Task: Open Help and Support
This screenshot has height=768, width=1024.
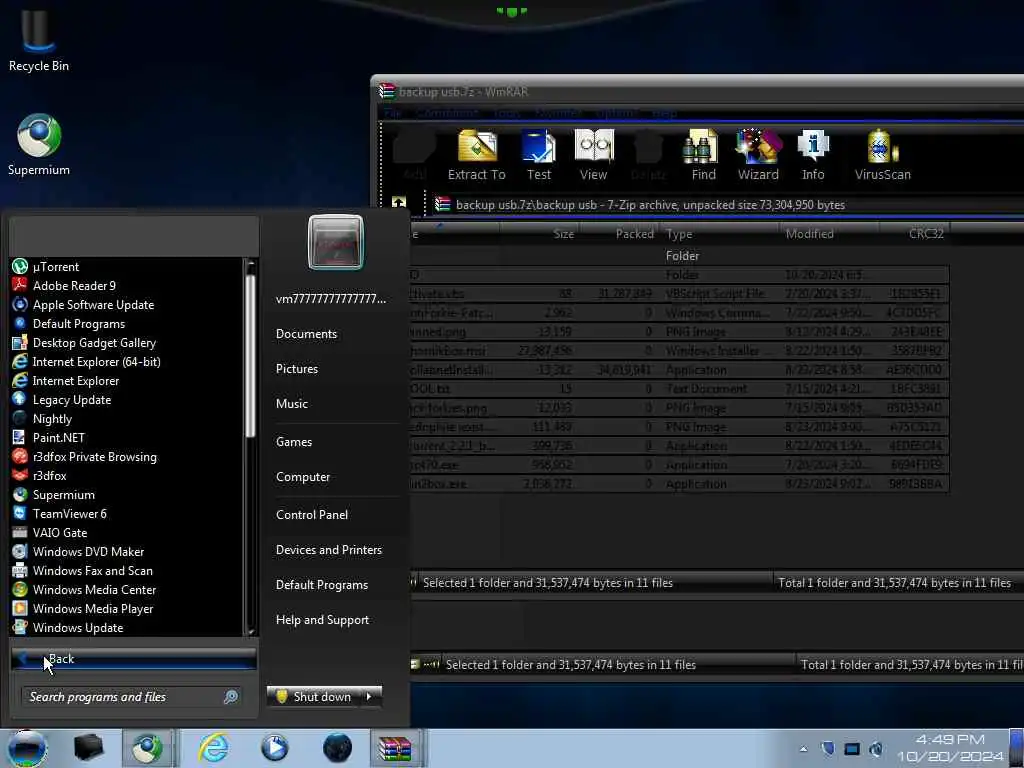Action: (x=322, y=620)
